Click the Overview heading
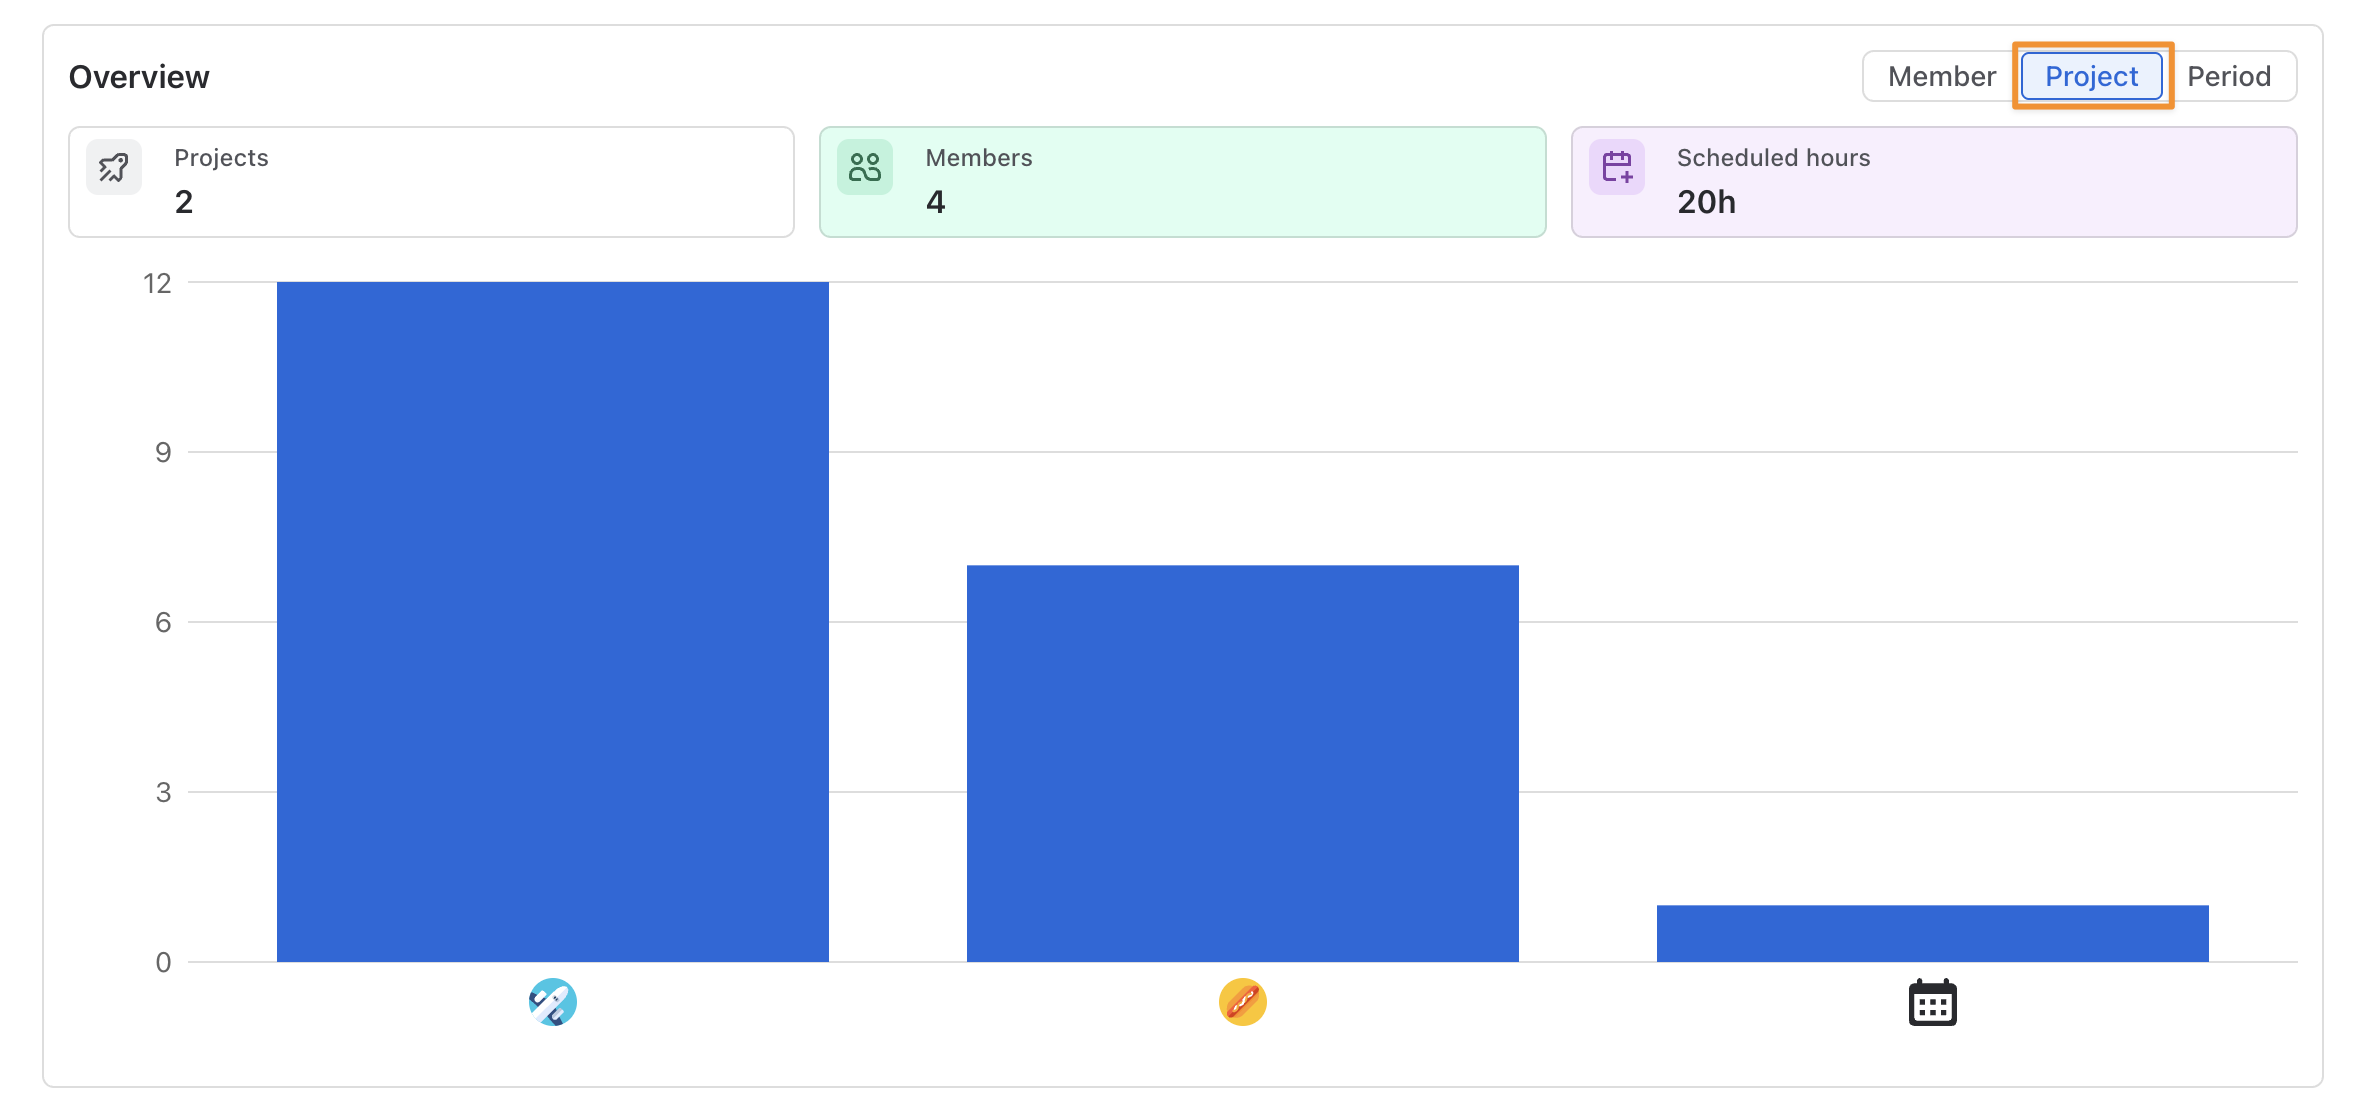2368x1108 pixels. coord(139,77)
